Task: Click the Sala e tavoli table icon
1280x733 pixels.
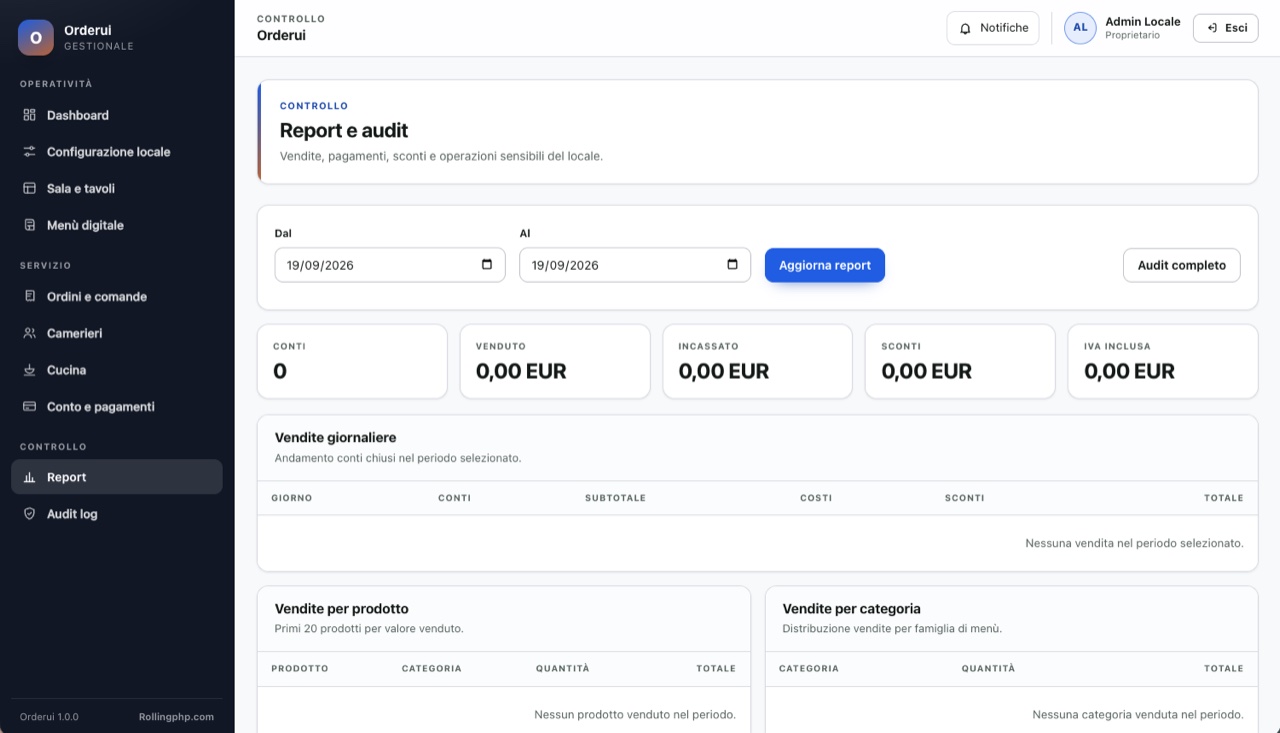Action: [29, 188]
